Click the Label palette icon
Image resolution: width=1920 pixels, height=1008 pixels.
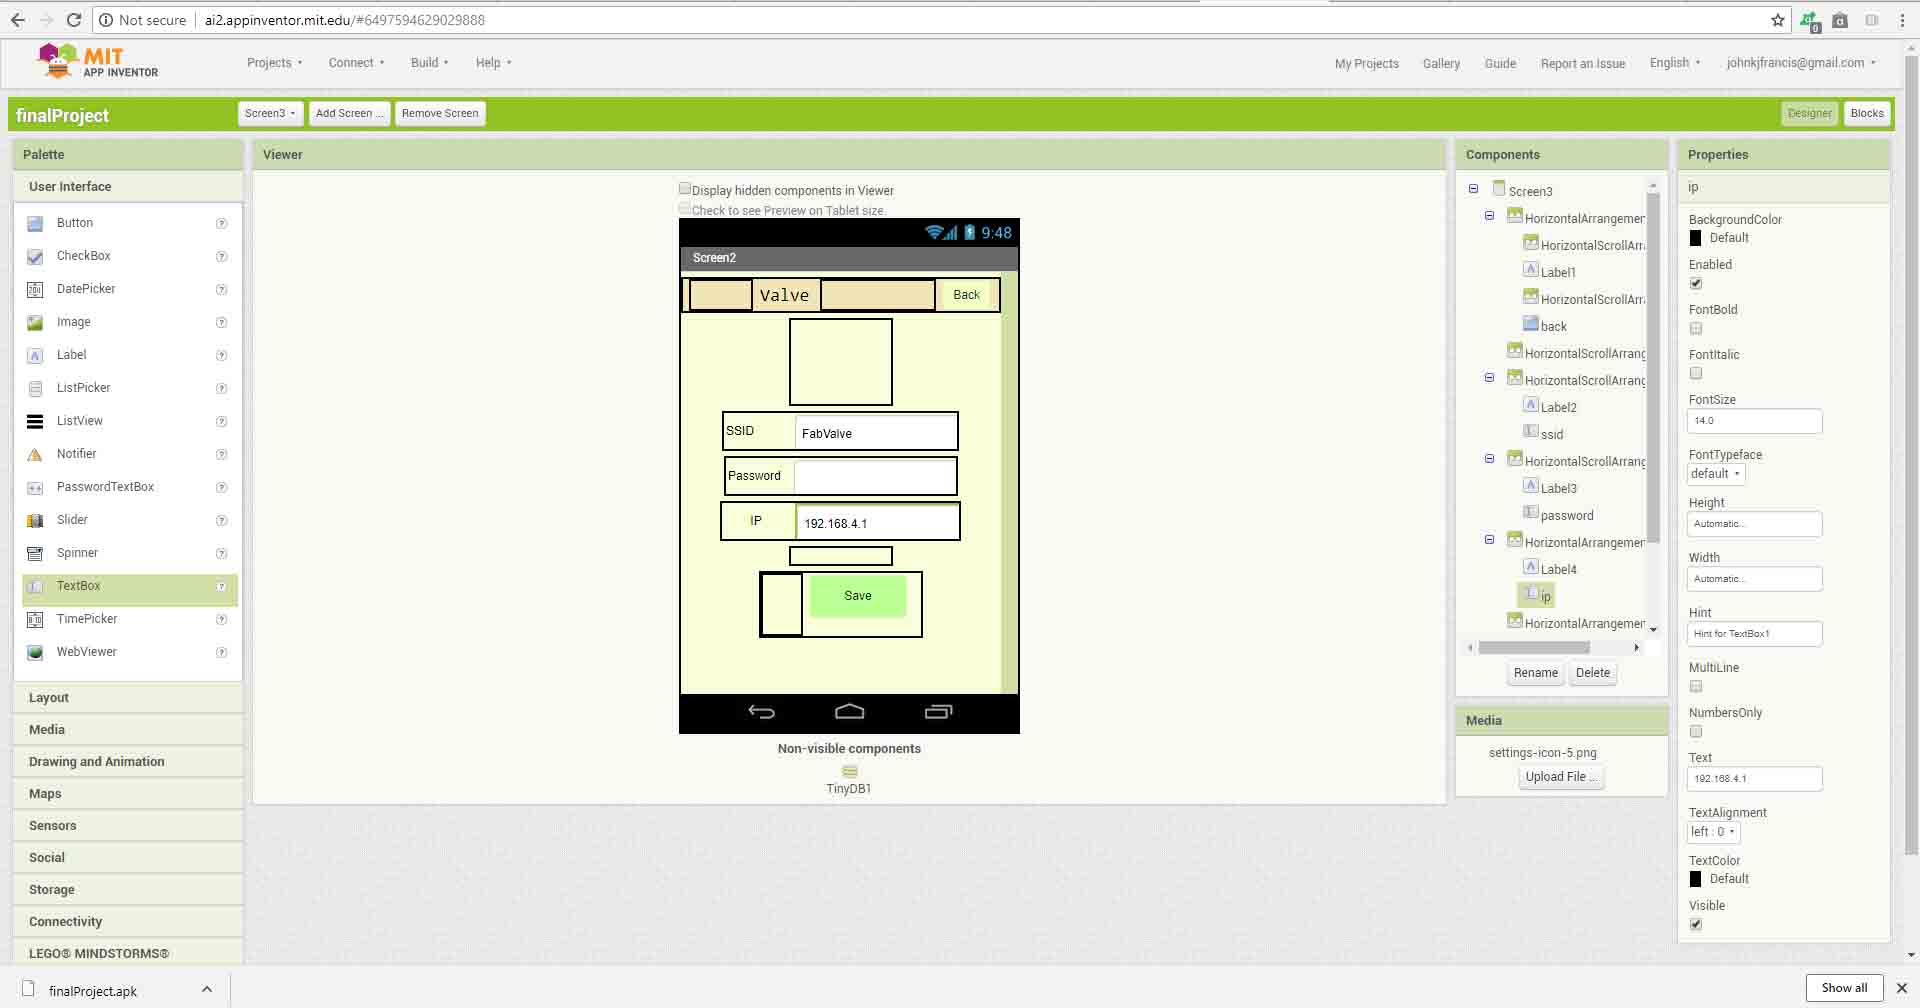point(35,355)
